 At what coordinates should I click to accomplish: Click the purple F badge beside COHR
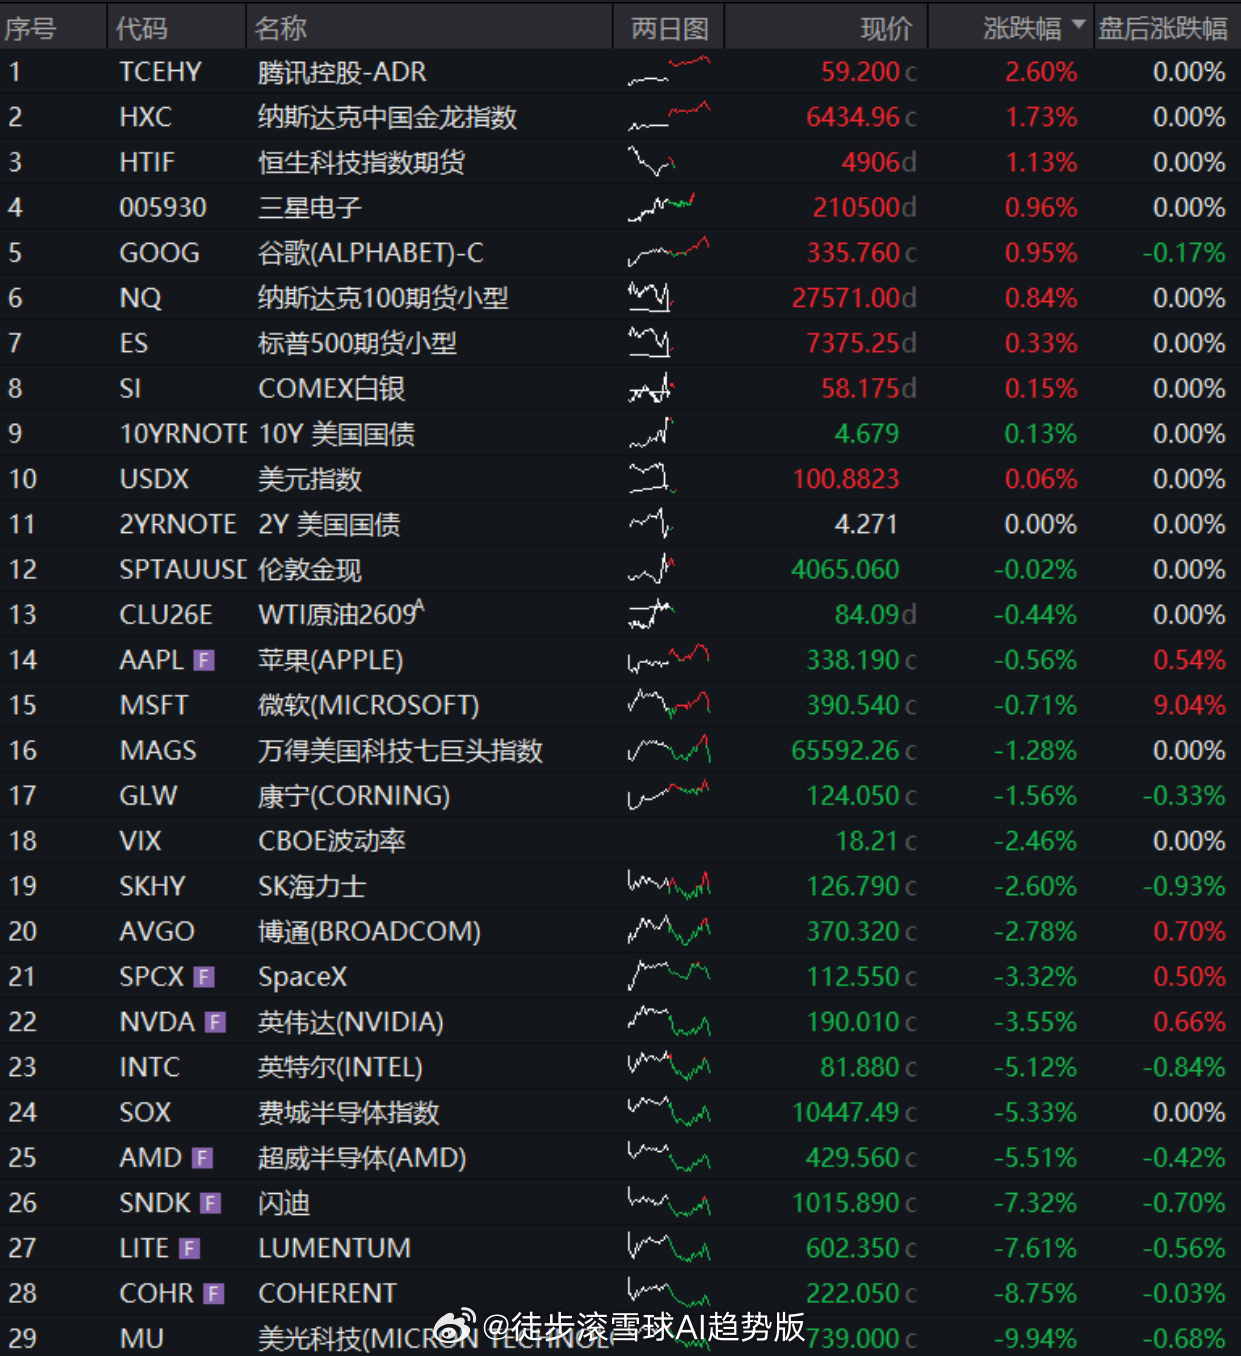click(x=213, y=1294)
